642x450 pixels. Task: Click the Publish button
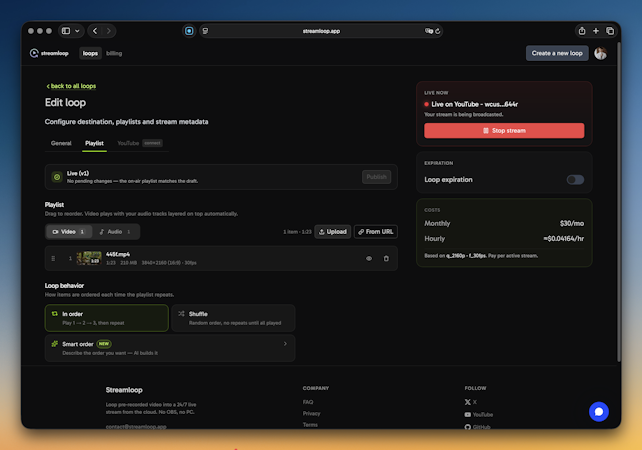point(376,177)
